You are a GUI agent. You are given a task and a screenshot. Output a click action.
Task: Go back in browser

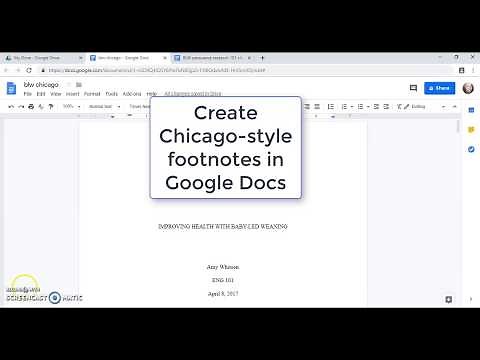point(6,70)
